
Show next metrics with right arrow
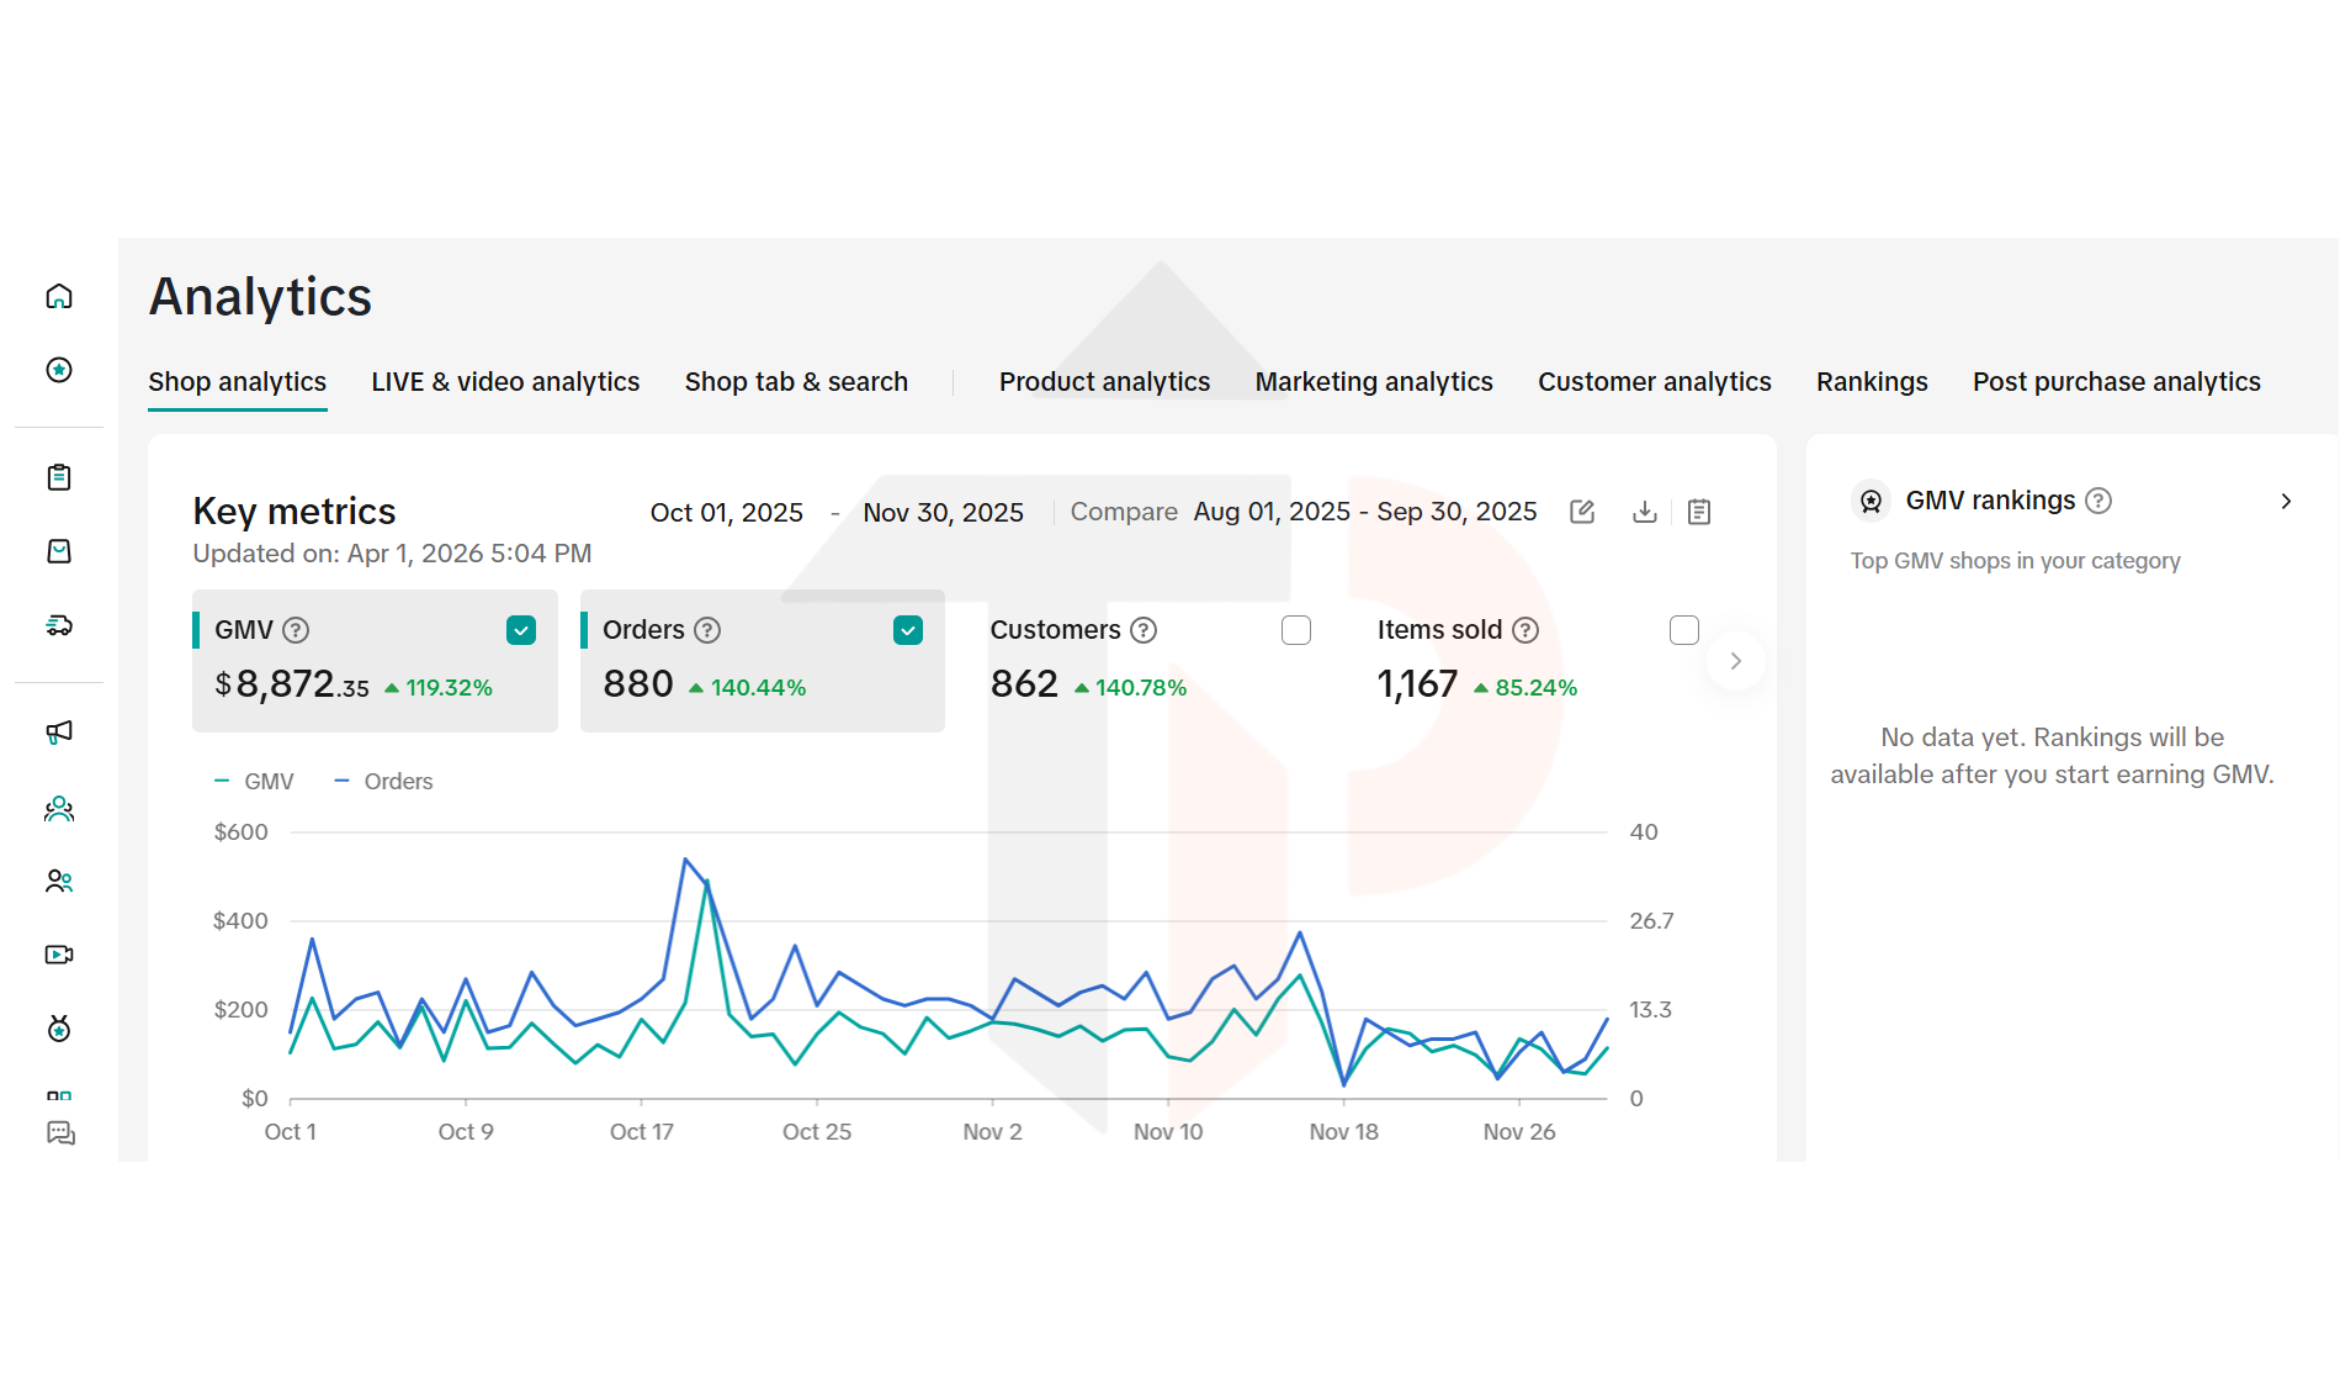[1736, 661]
